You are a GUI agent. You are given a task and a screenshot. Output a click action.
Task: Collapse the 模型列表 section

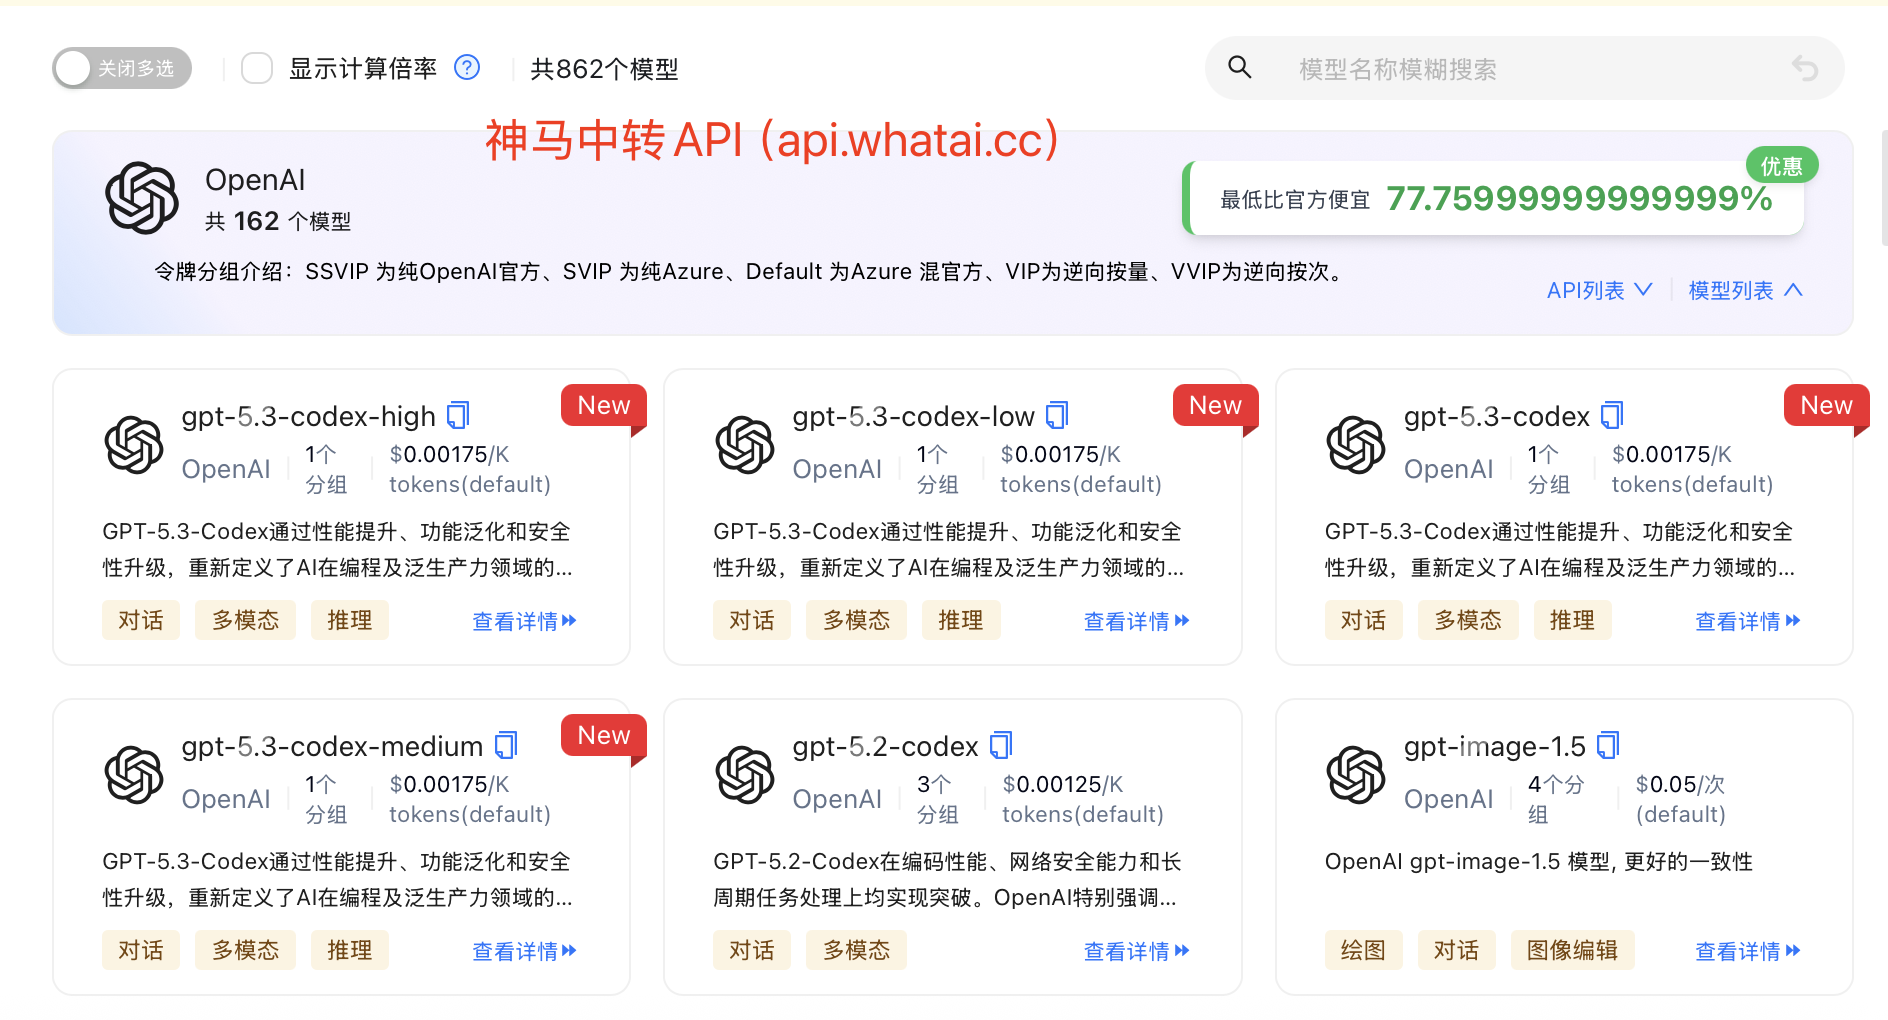(1744, 290)
